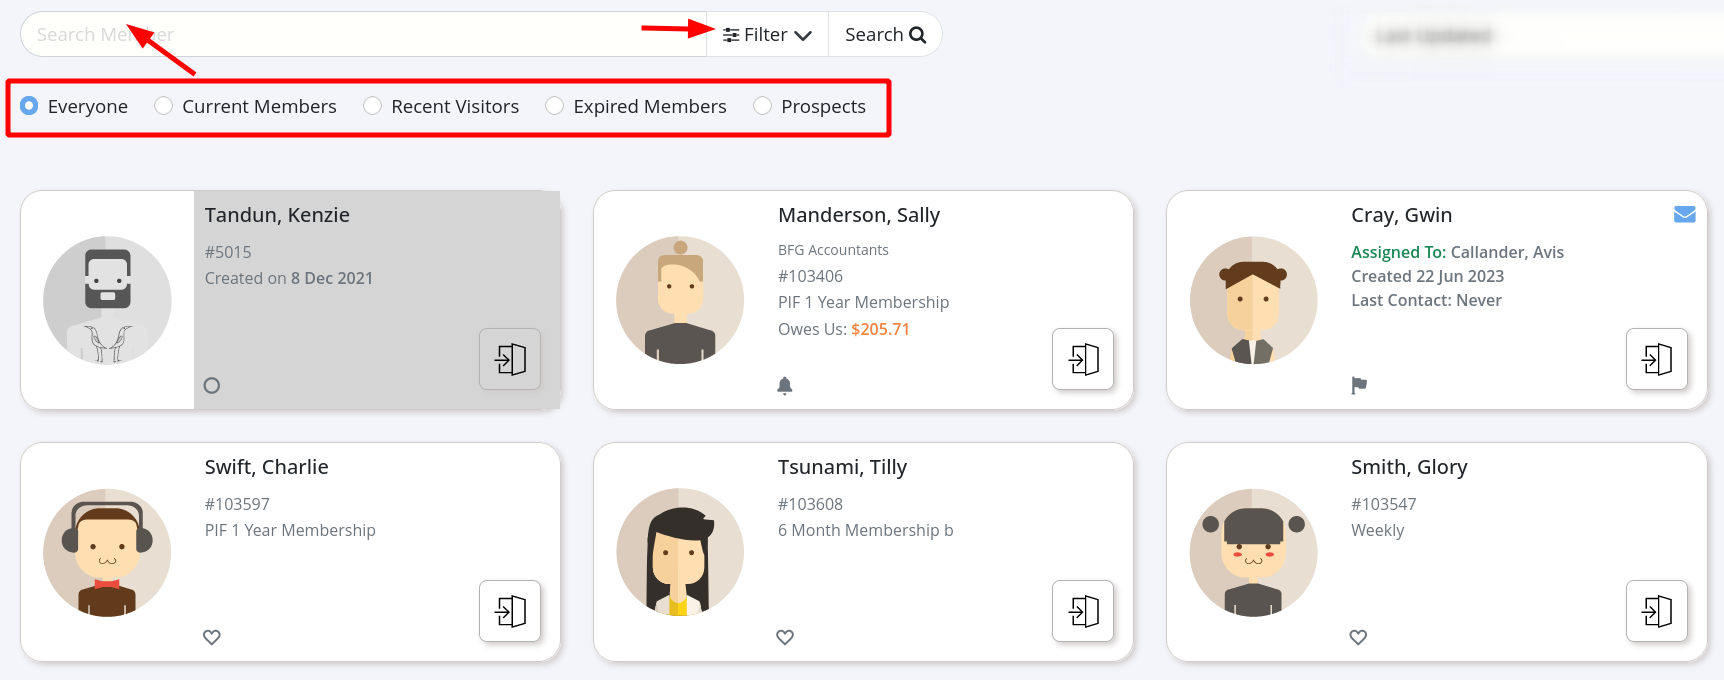Select the Current Members radio button
The width and height of the screenshot is (1724, 680).
[x=164, y=106]
